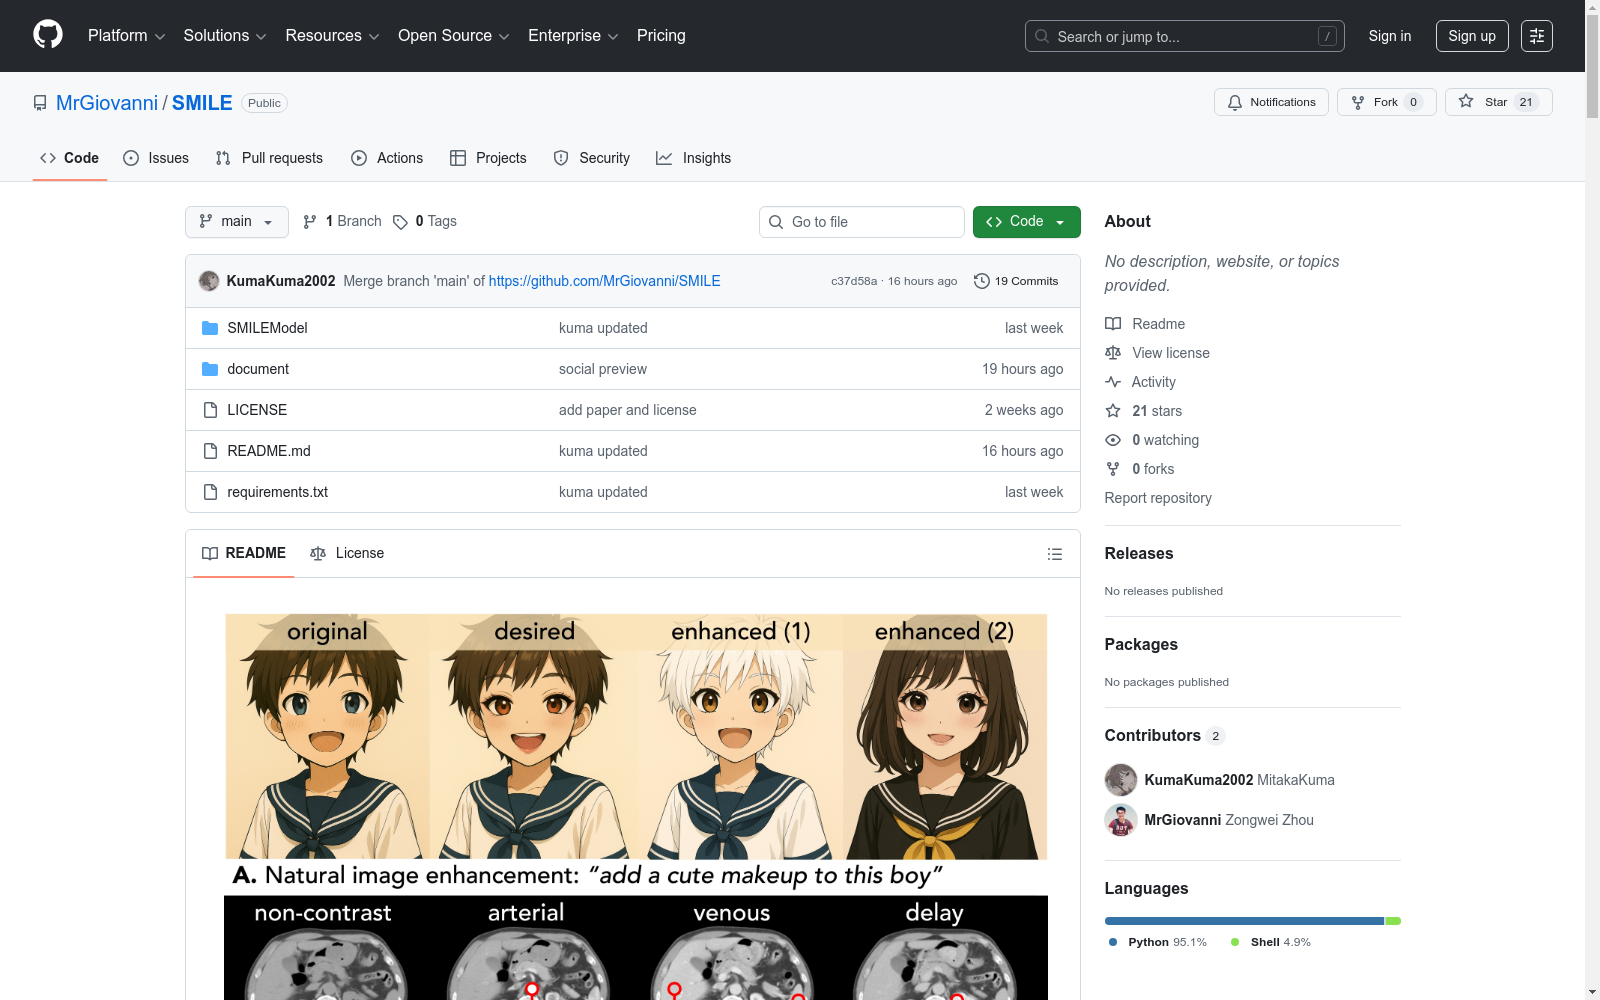The height and width of the screenshot is (1000, 1600).
Task: Open the global navigation settings icon
Action: point(1537,36)
